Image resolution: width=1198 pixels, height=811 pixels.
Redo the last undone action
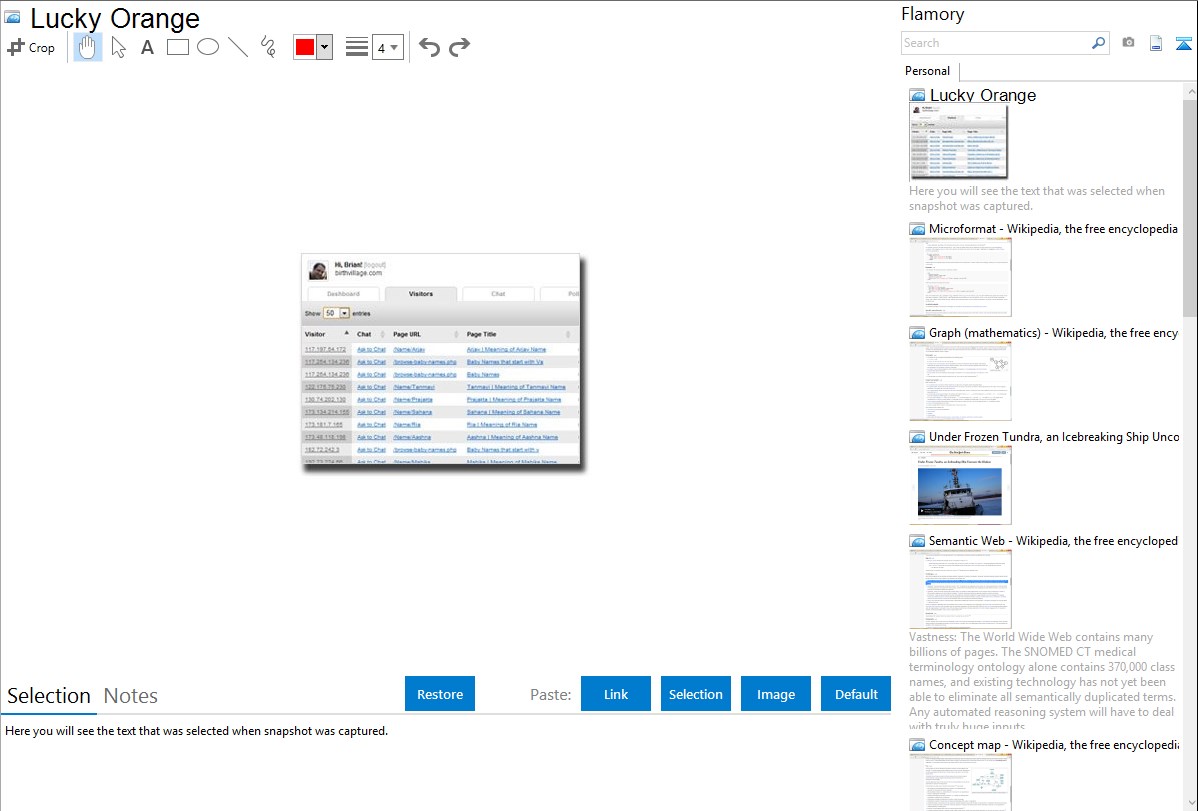point(459,47)
